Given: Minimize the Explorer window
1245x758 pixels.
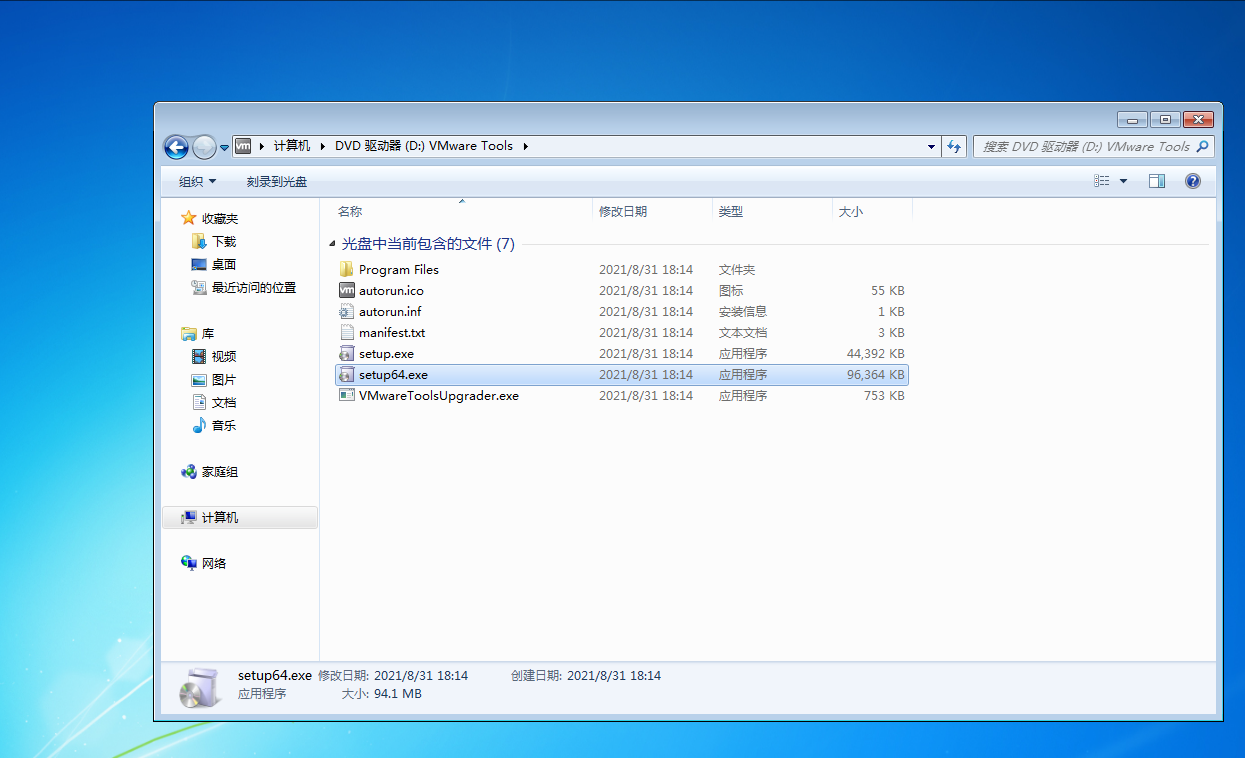Looking at the screenshot, I should point(1132,119).
